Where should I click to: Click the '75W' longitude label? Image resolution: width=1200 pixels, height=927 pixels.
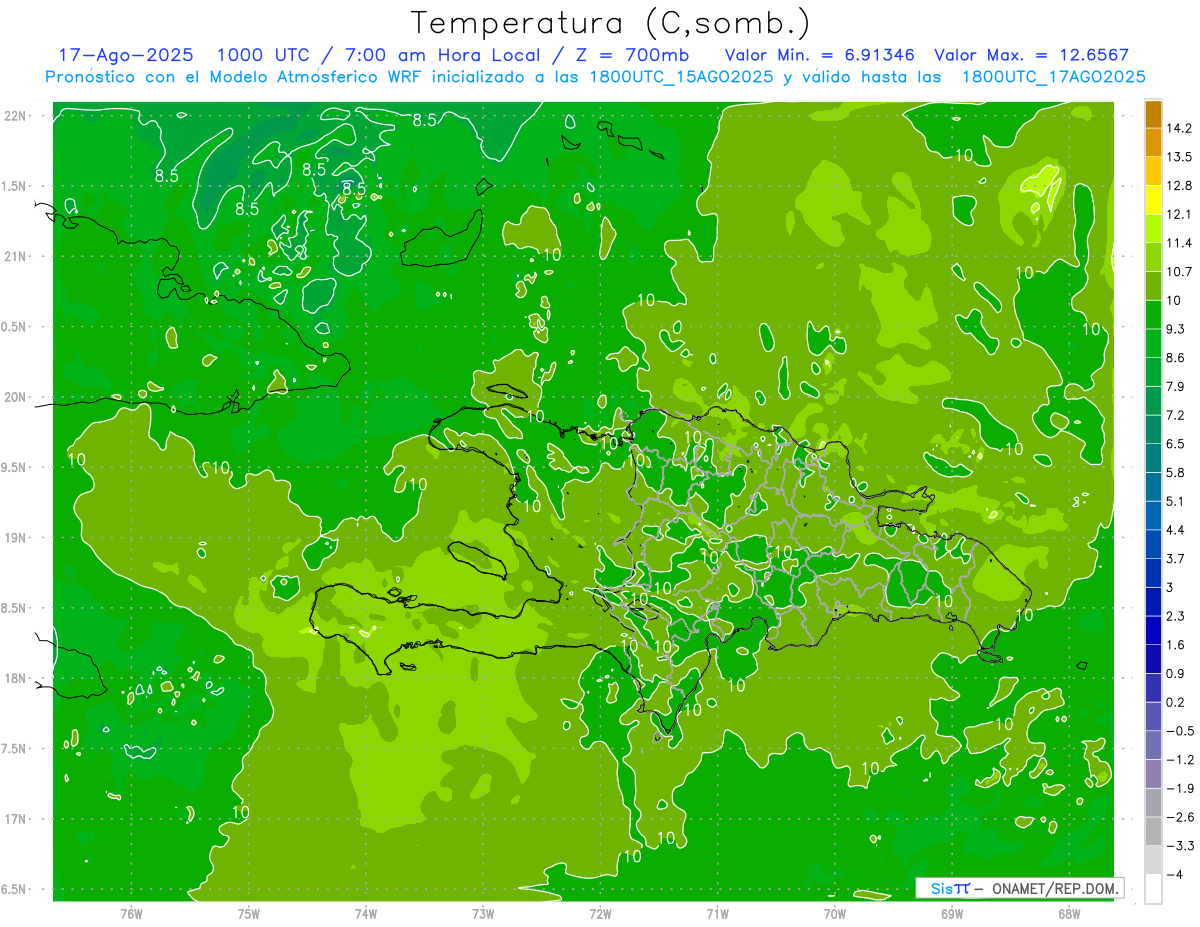tap(249, 914)
